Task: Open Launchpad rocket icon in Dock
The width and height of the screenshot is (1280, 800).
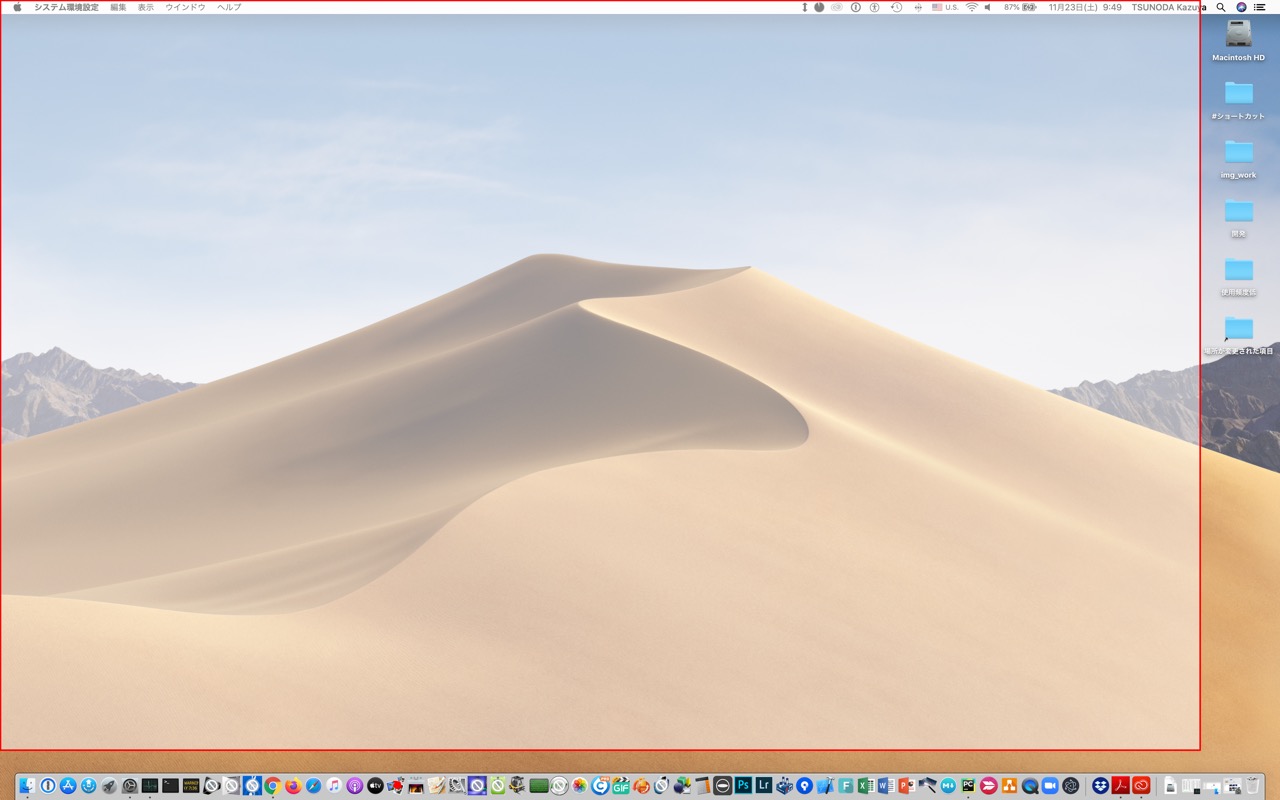Action: [109, 786]
